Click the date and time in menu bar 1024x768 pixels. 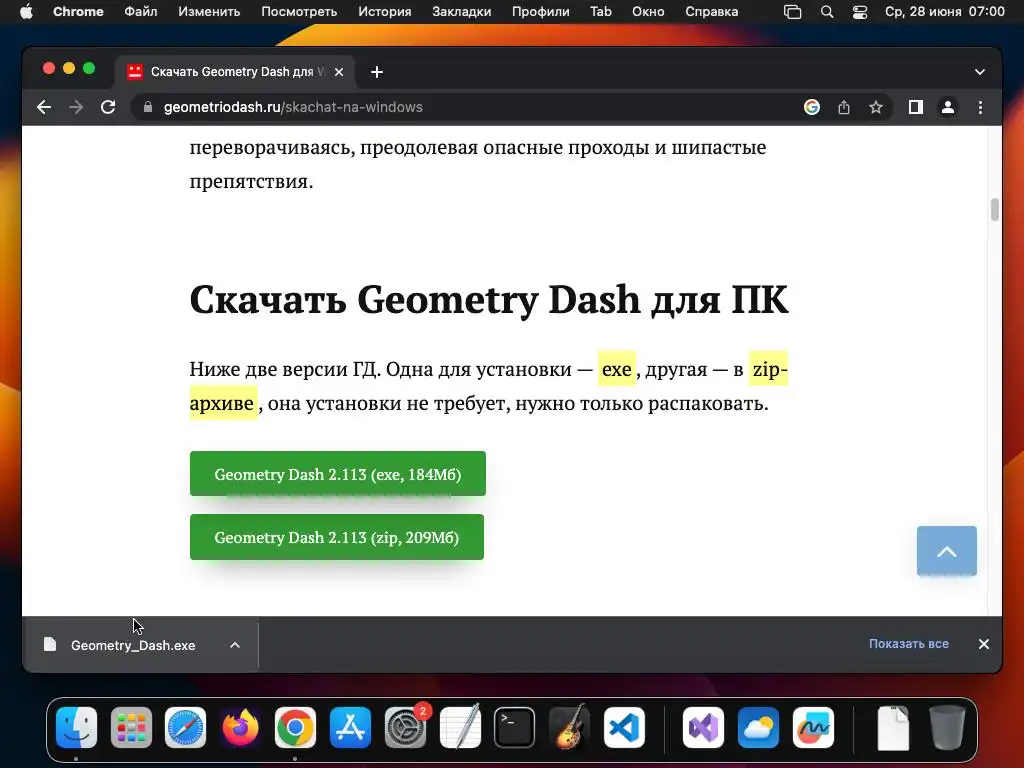pyautogui.click(x=944, y=12)
